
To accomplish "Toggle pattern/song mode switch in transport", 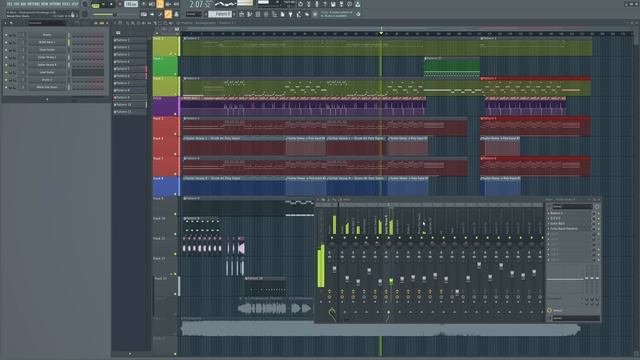I will pyautogui.click(x=96, y=4).
